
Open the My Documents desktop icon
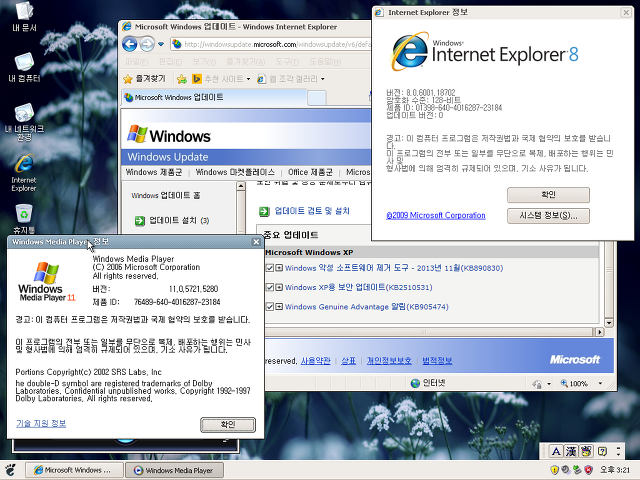24,16
